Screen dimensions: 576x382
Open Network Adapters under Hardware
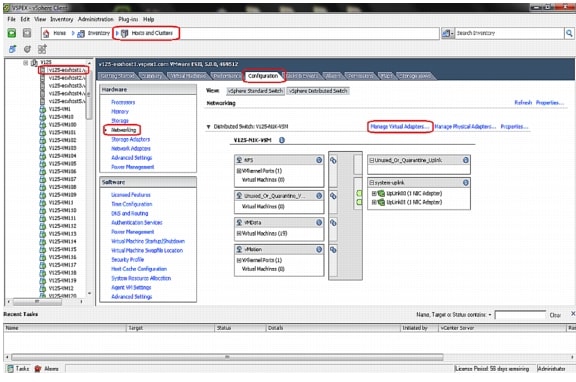[x=131, y=148]
